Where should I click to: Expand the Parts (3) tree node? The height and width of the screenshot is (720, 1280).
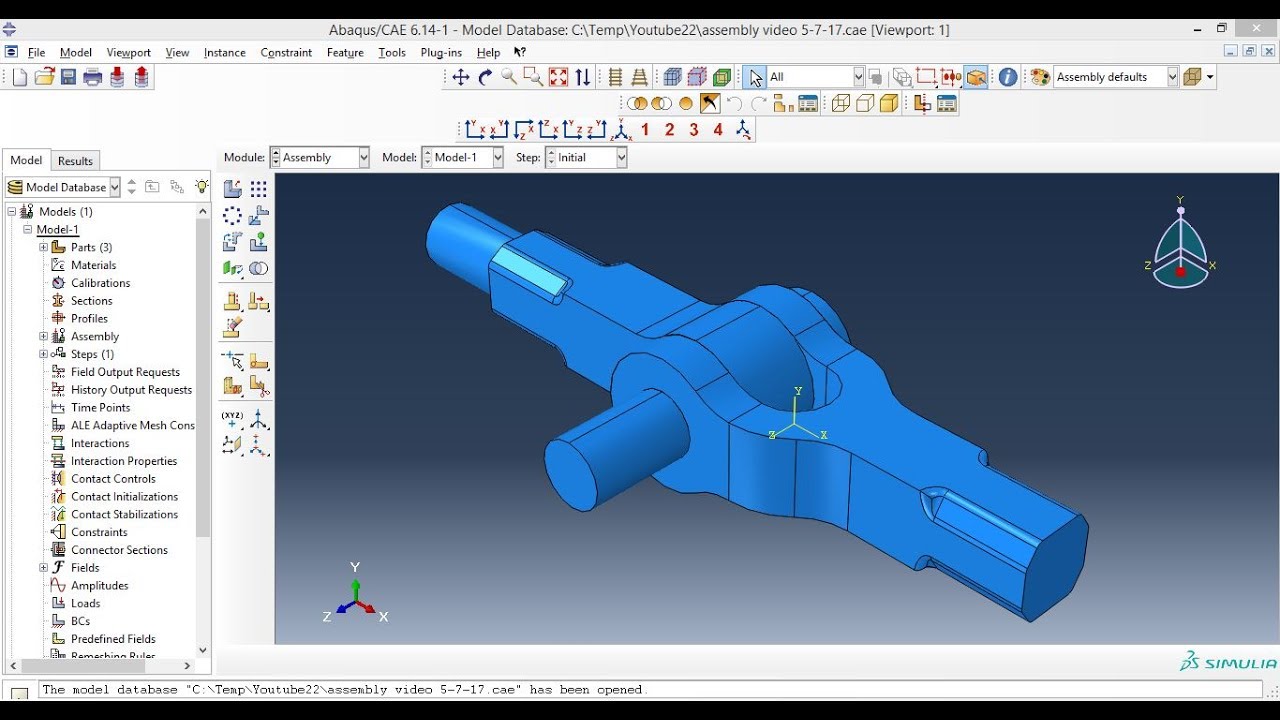tap(44, 247)
